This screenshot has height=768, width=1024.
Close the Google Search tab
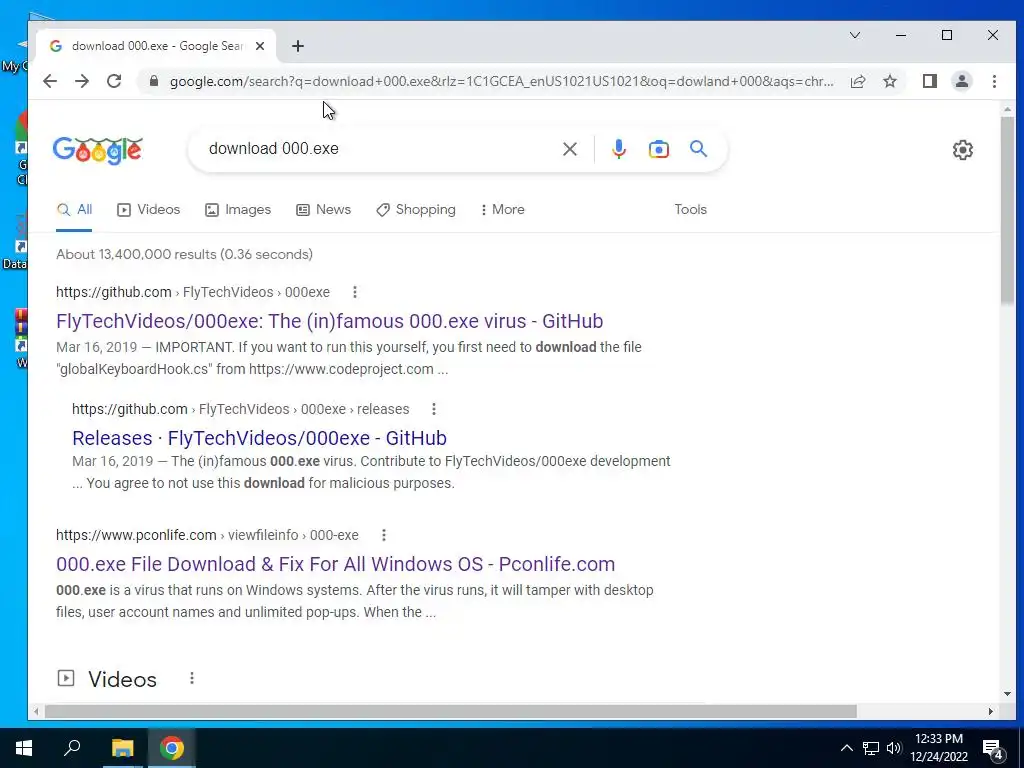click(x=260, y=46)
